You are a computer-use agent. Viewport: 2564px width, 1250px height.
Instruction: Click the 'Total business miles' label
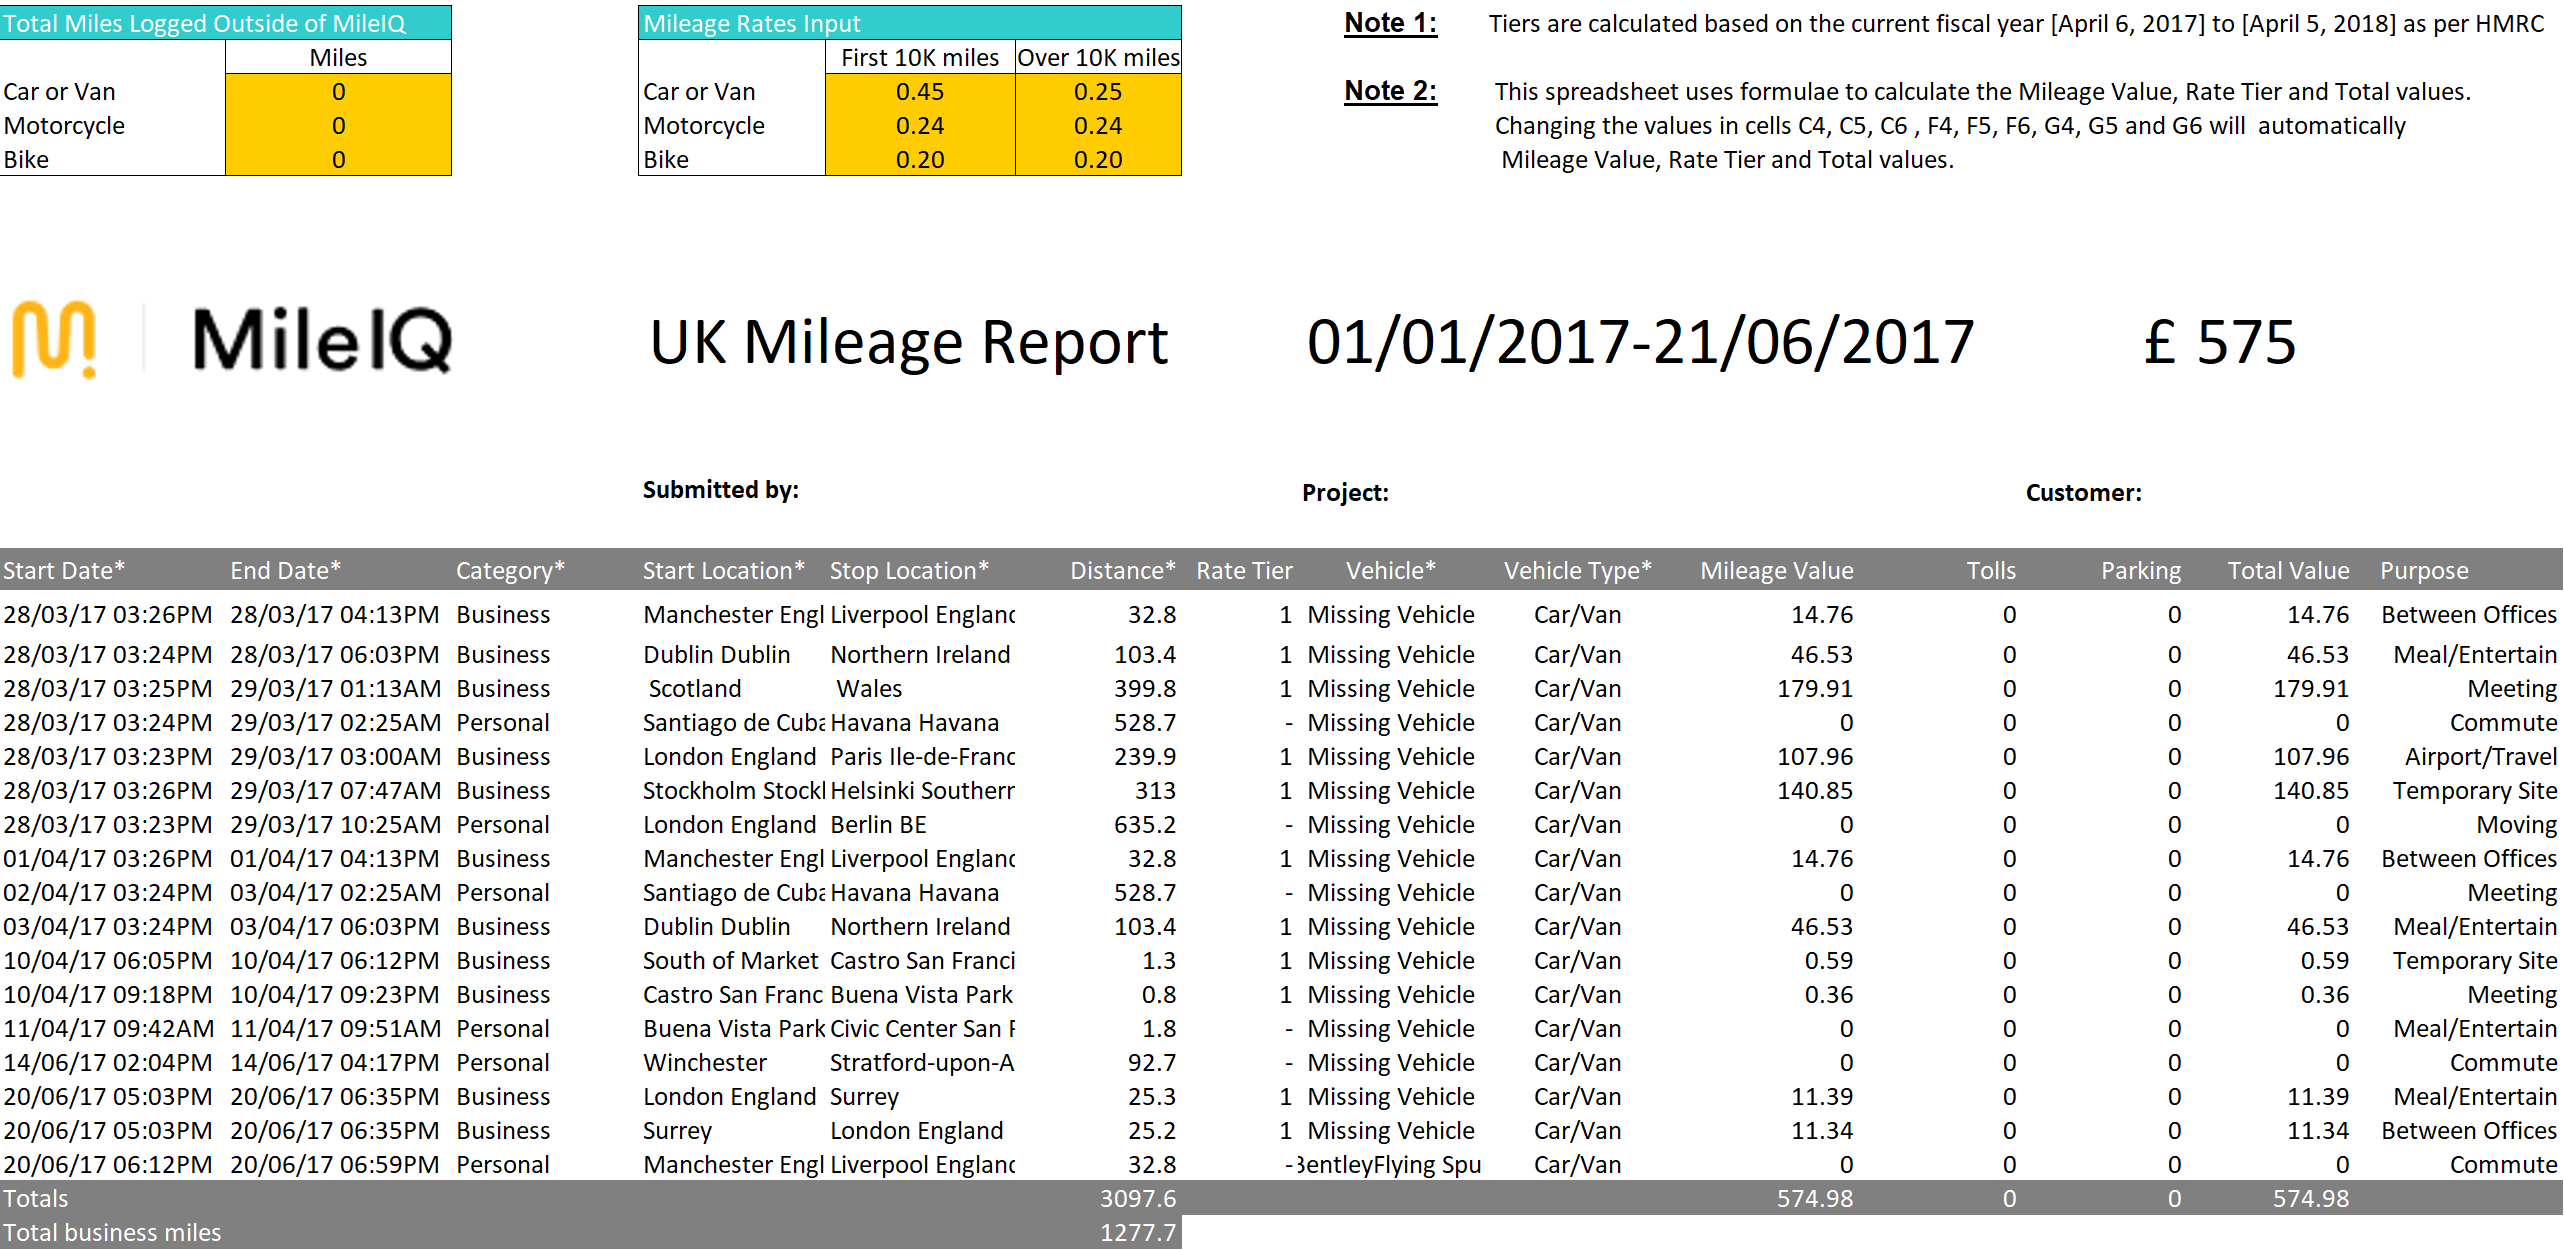[x=112, y=1233]
